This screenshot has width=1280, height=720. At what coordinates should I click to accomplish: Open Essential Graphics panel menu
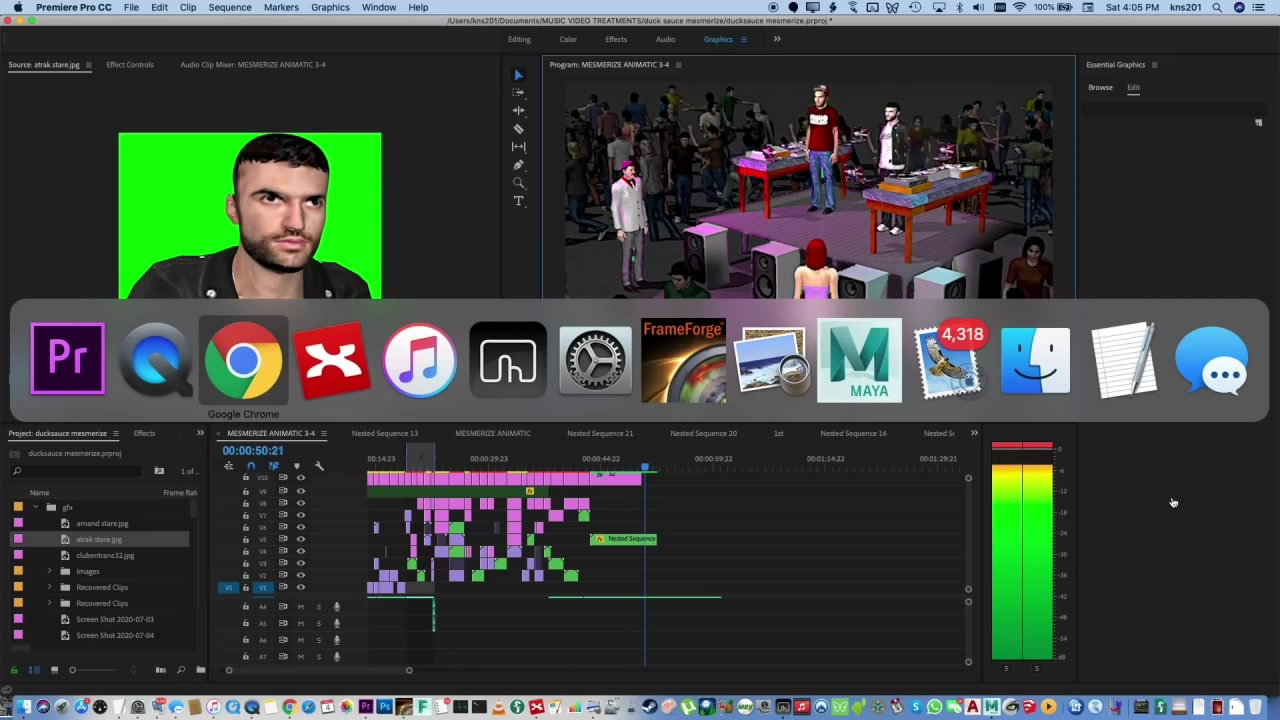[1154, 65]
